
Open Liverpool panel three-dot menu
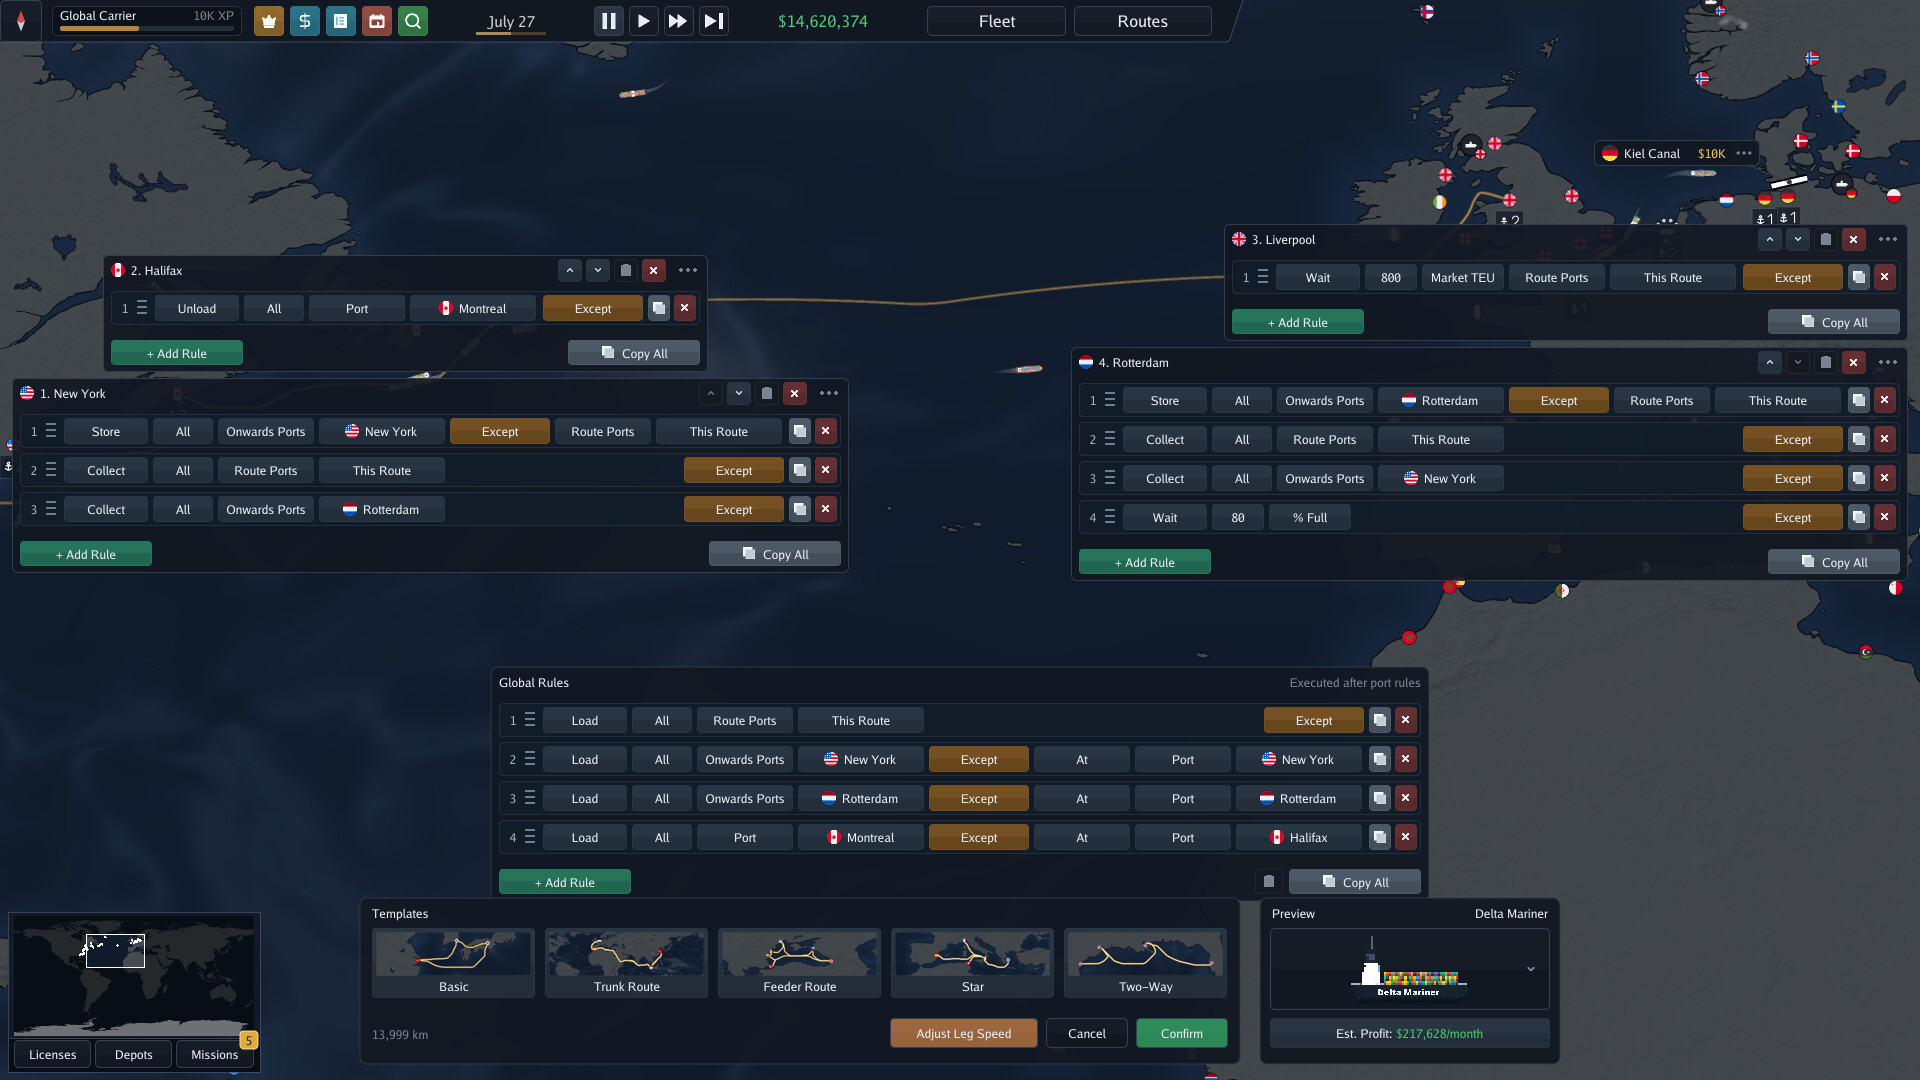1888,239
